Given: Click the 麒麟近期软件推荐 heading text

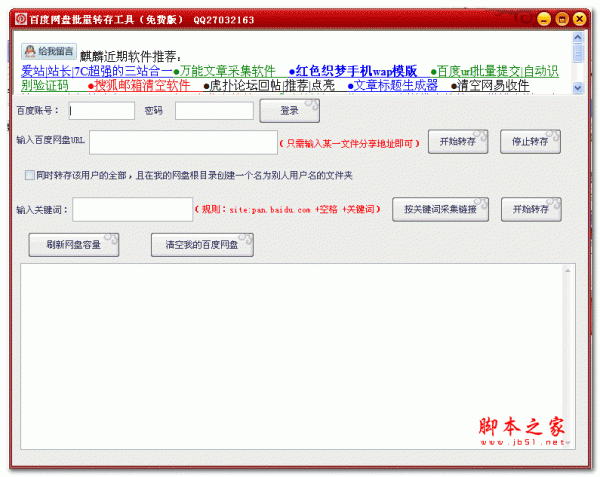Looking at the screenshot, I should pyautogui.click(x=130, y=57).
